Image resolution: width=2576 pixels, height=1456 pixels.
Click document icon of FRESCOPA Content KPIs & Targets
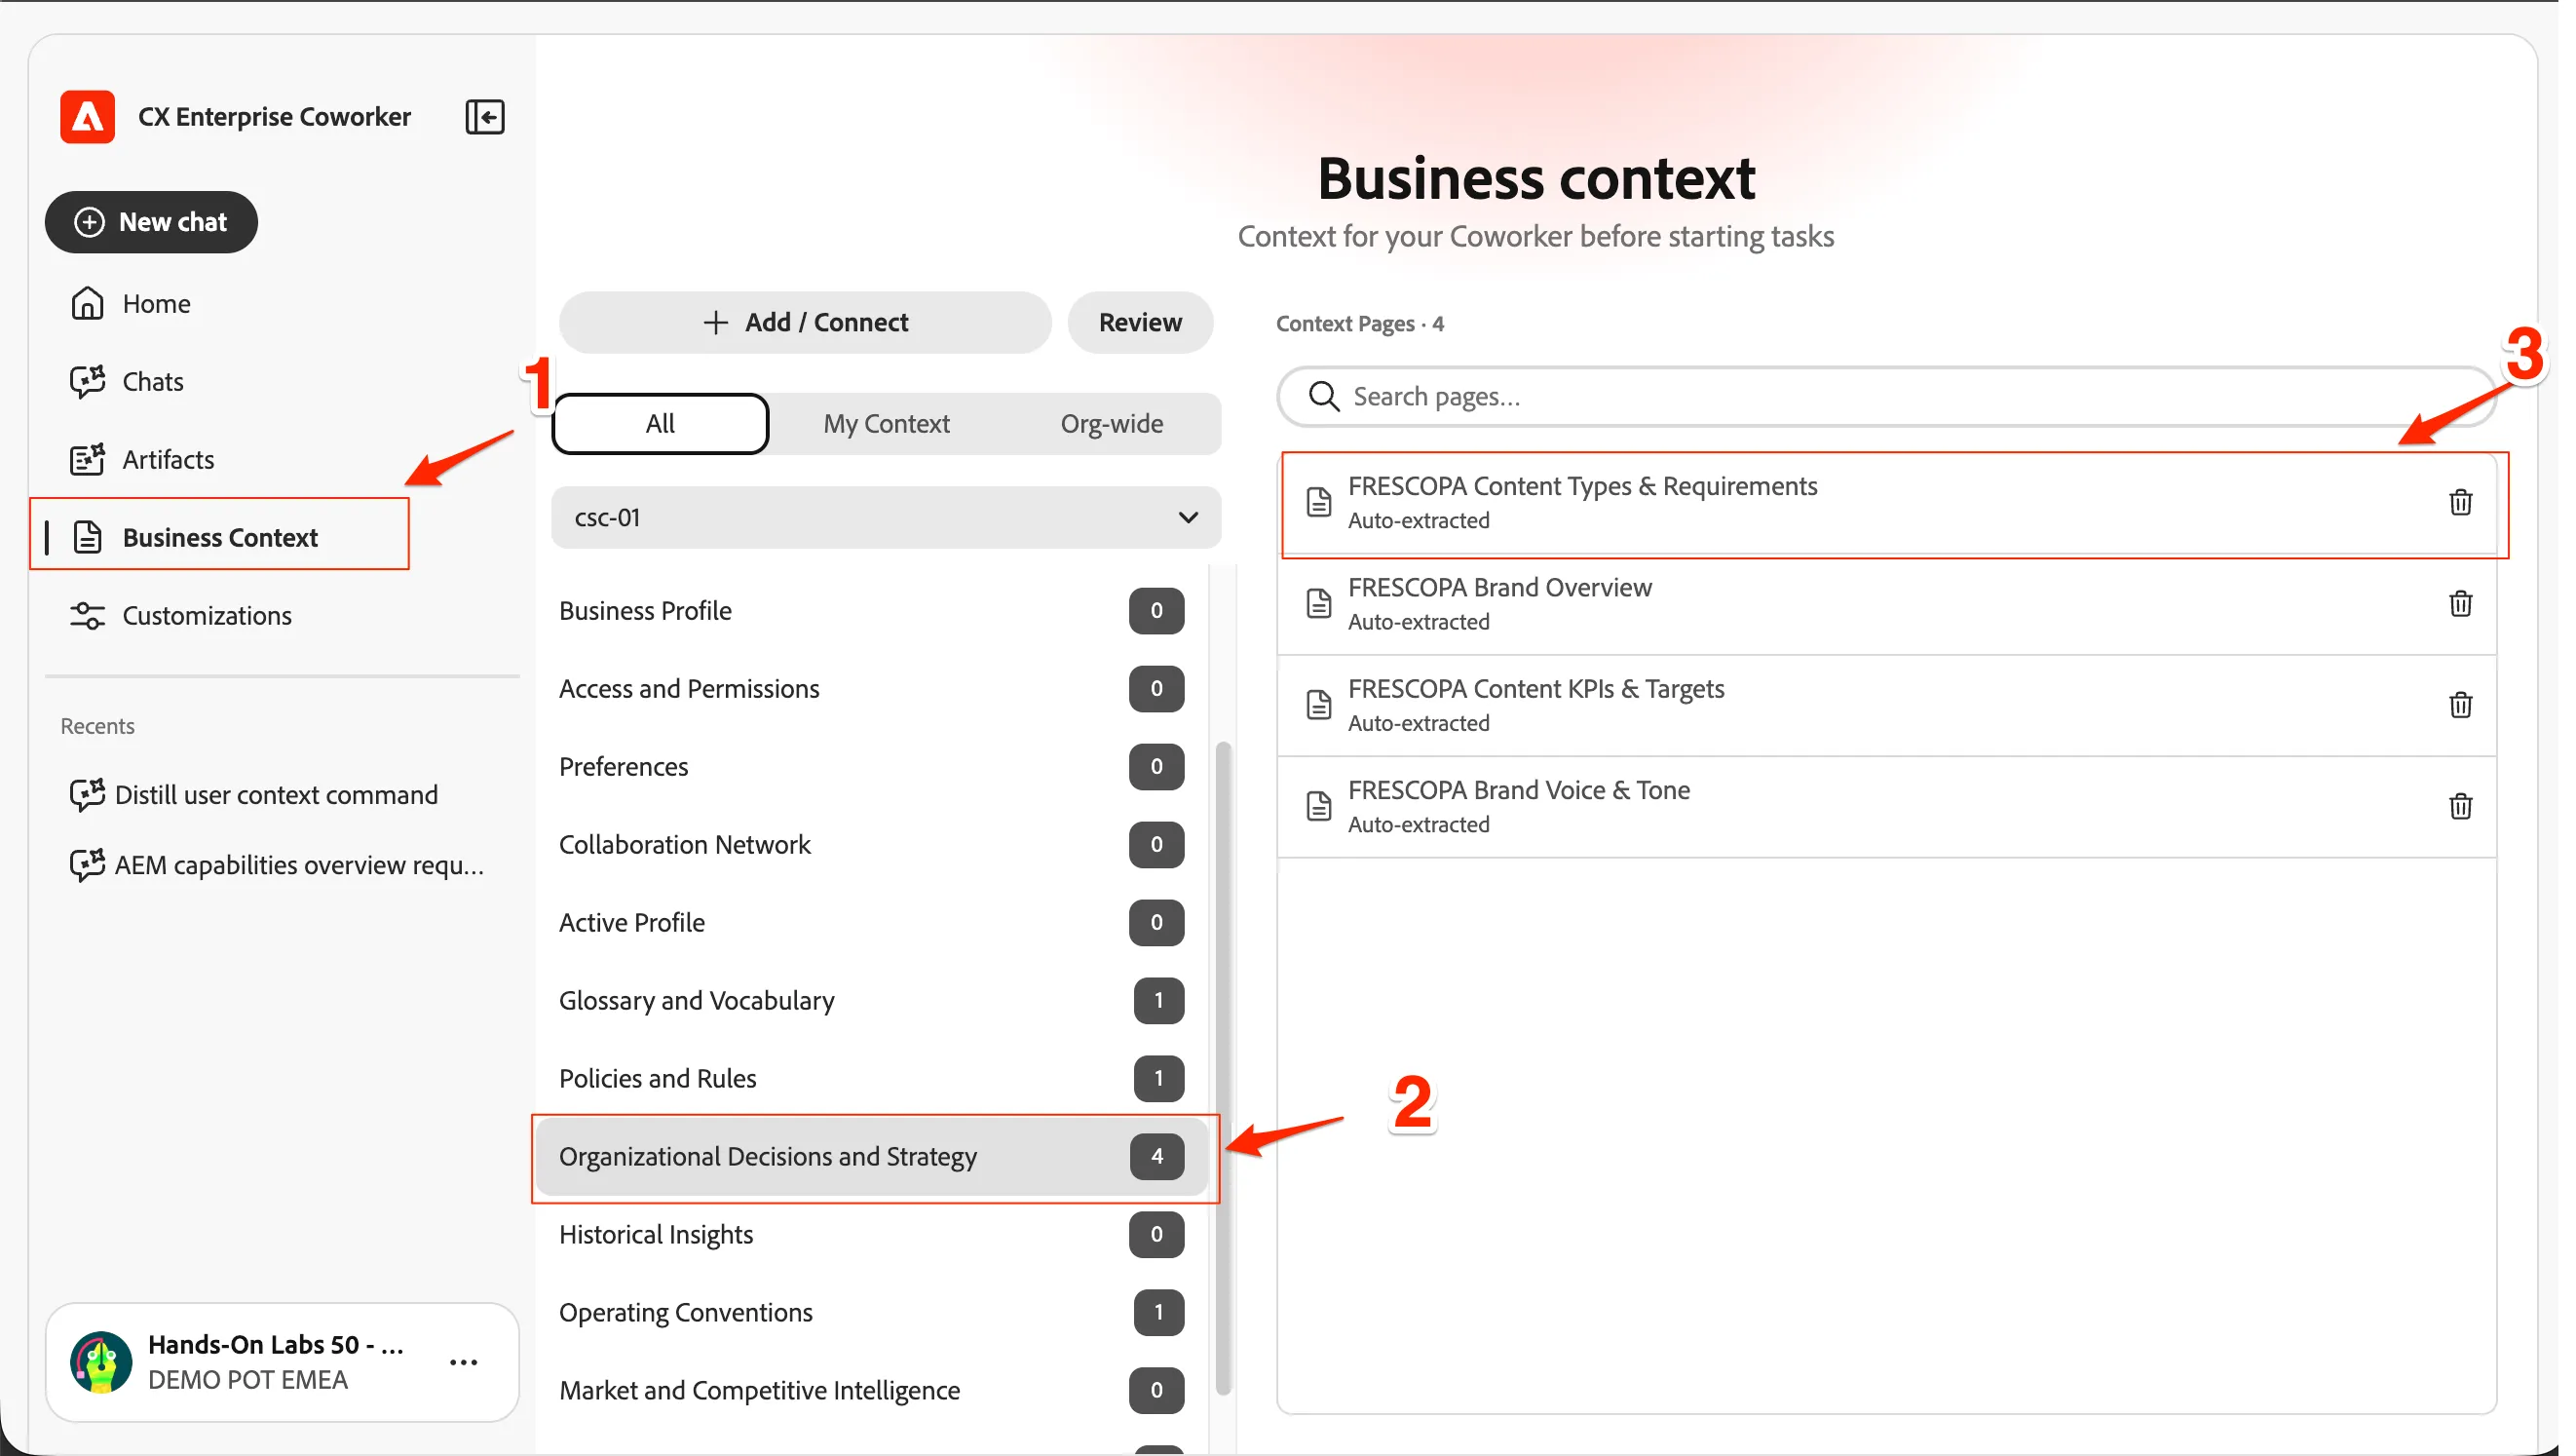[1319, 705]
